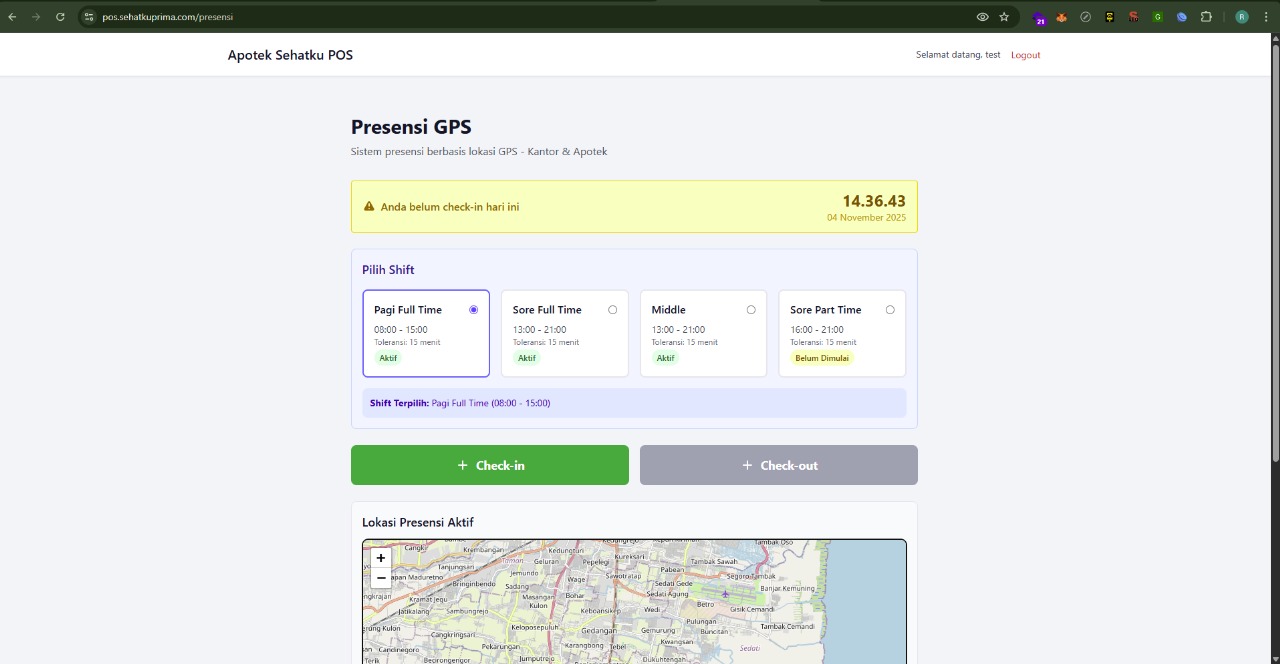
Task: Open the Apotek Sehatku POS home title
Action: tap(290, 55)
